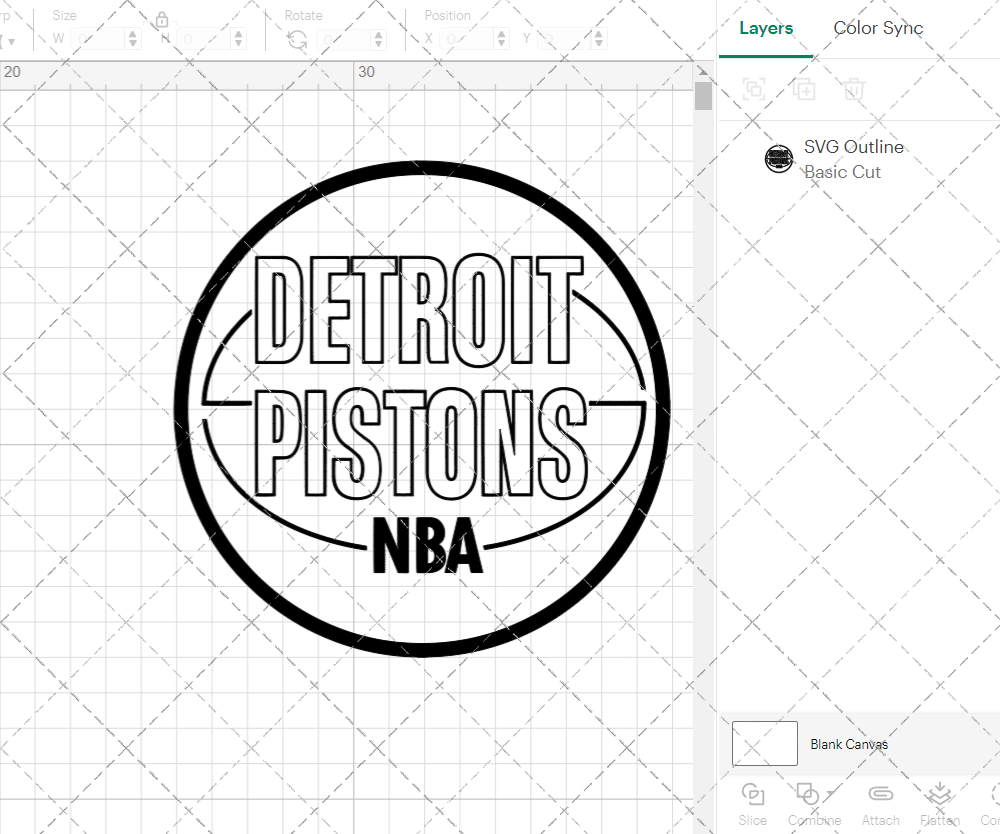Toggle the size aspect ratio lock
Image resolution: width=1000 pixels, height=834 pixels.
pyautogui.click(x=161, y=19)
